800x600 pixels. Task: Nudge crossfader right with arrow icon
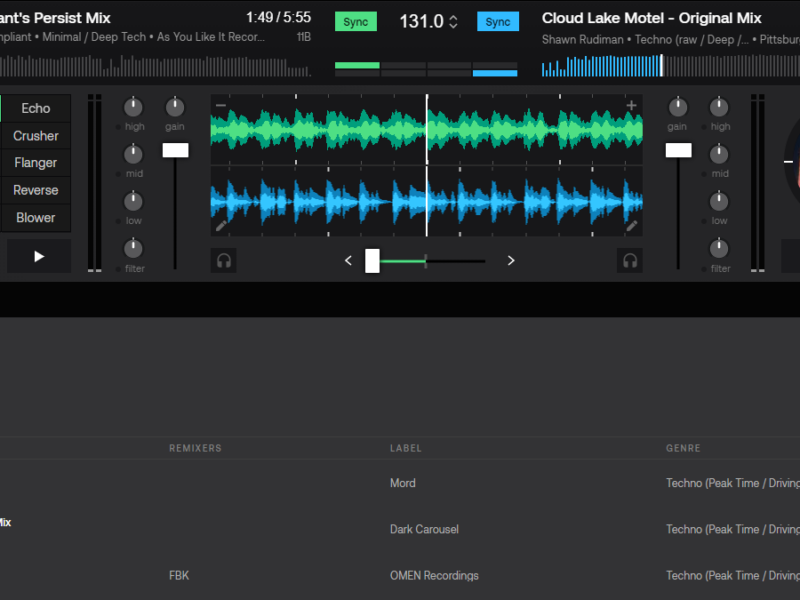tap(511, 261)
